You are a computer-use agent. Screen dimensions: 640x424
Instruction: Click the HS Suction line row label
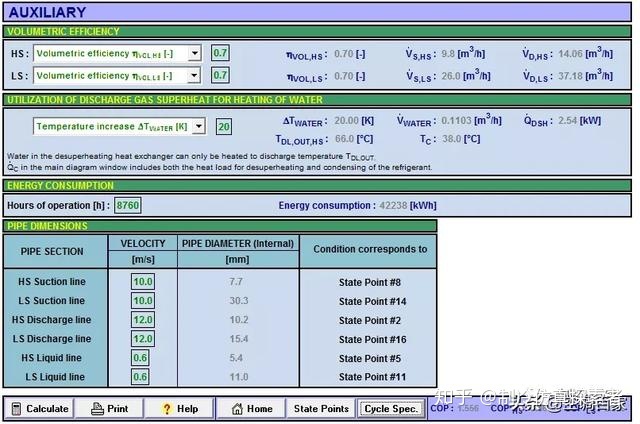[52, 282]
